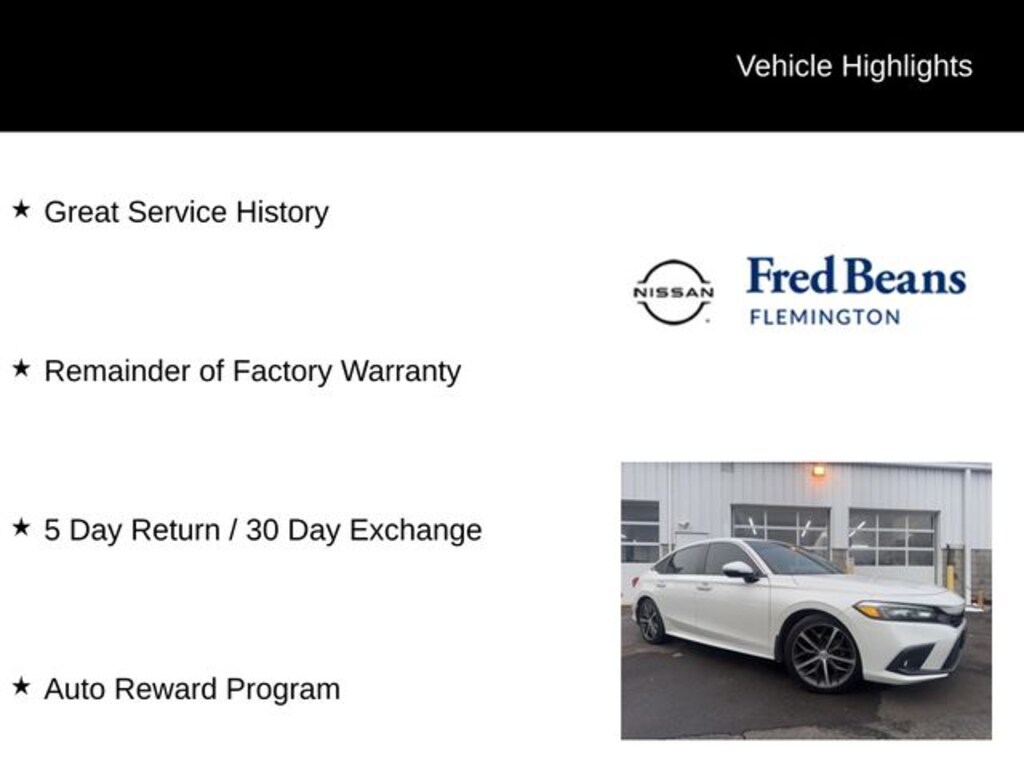
Task: Click the Vehicle Highlights header title
Action: pos(854,66)
